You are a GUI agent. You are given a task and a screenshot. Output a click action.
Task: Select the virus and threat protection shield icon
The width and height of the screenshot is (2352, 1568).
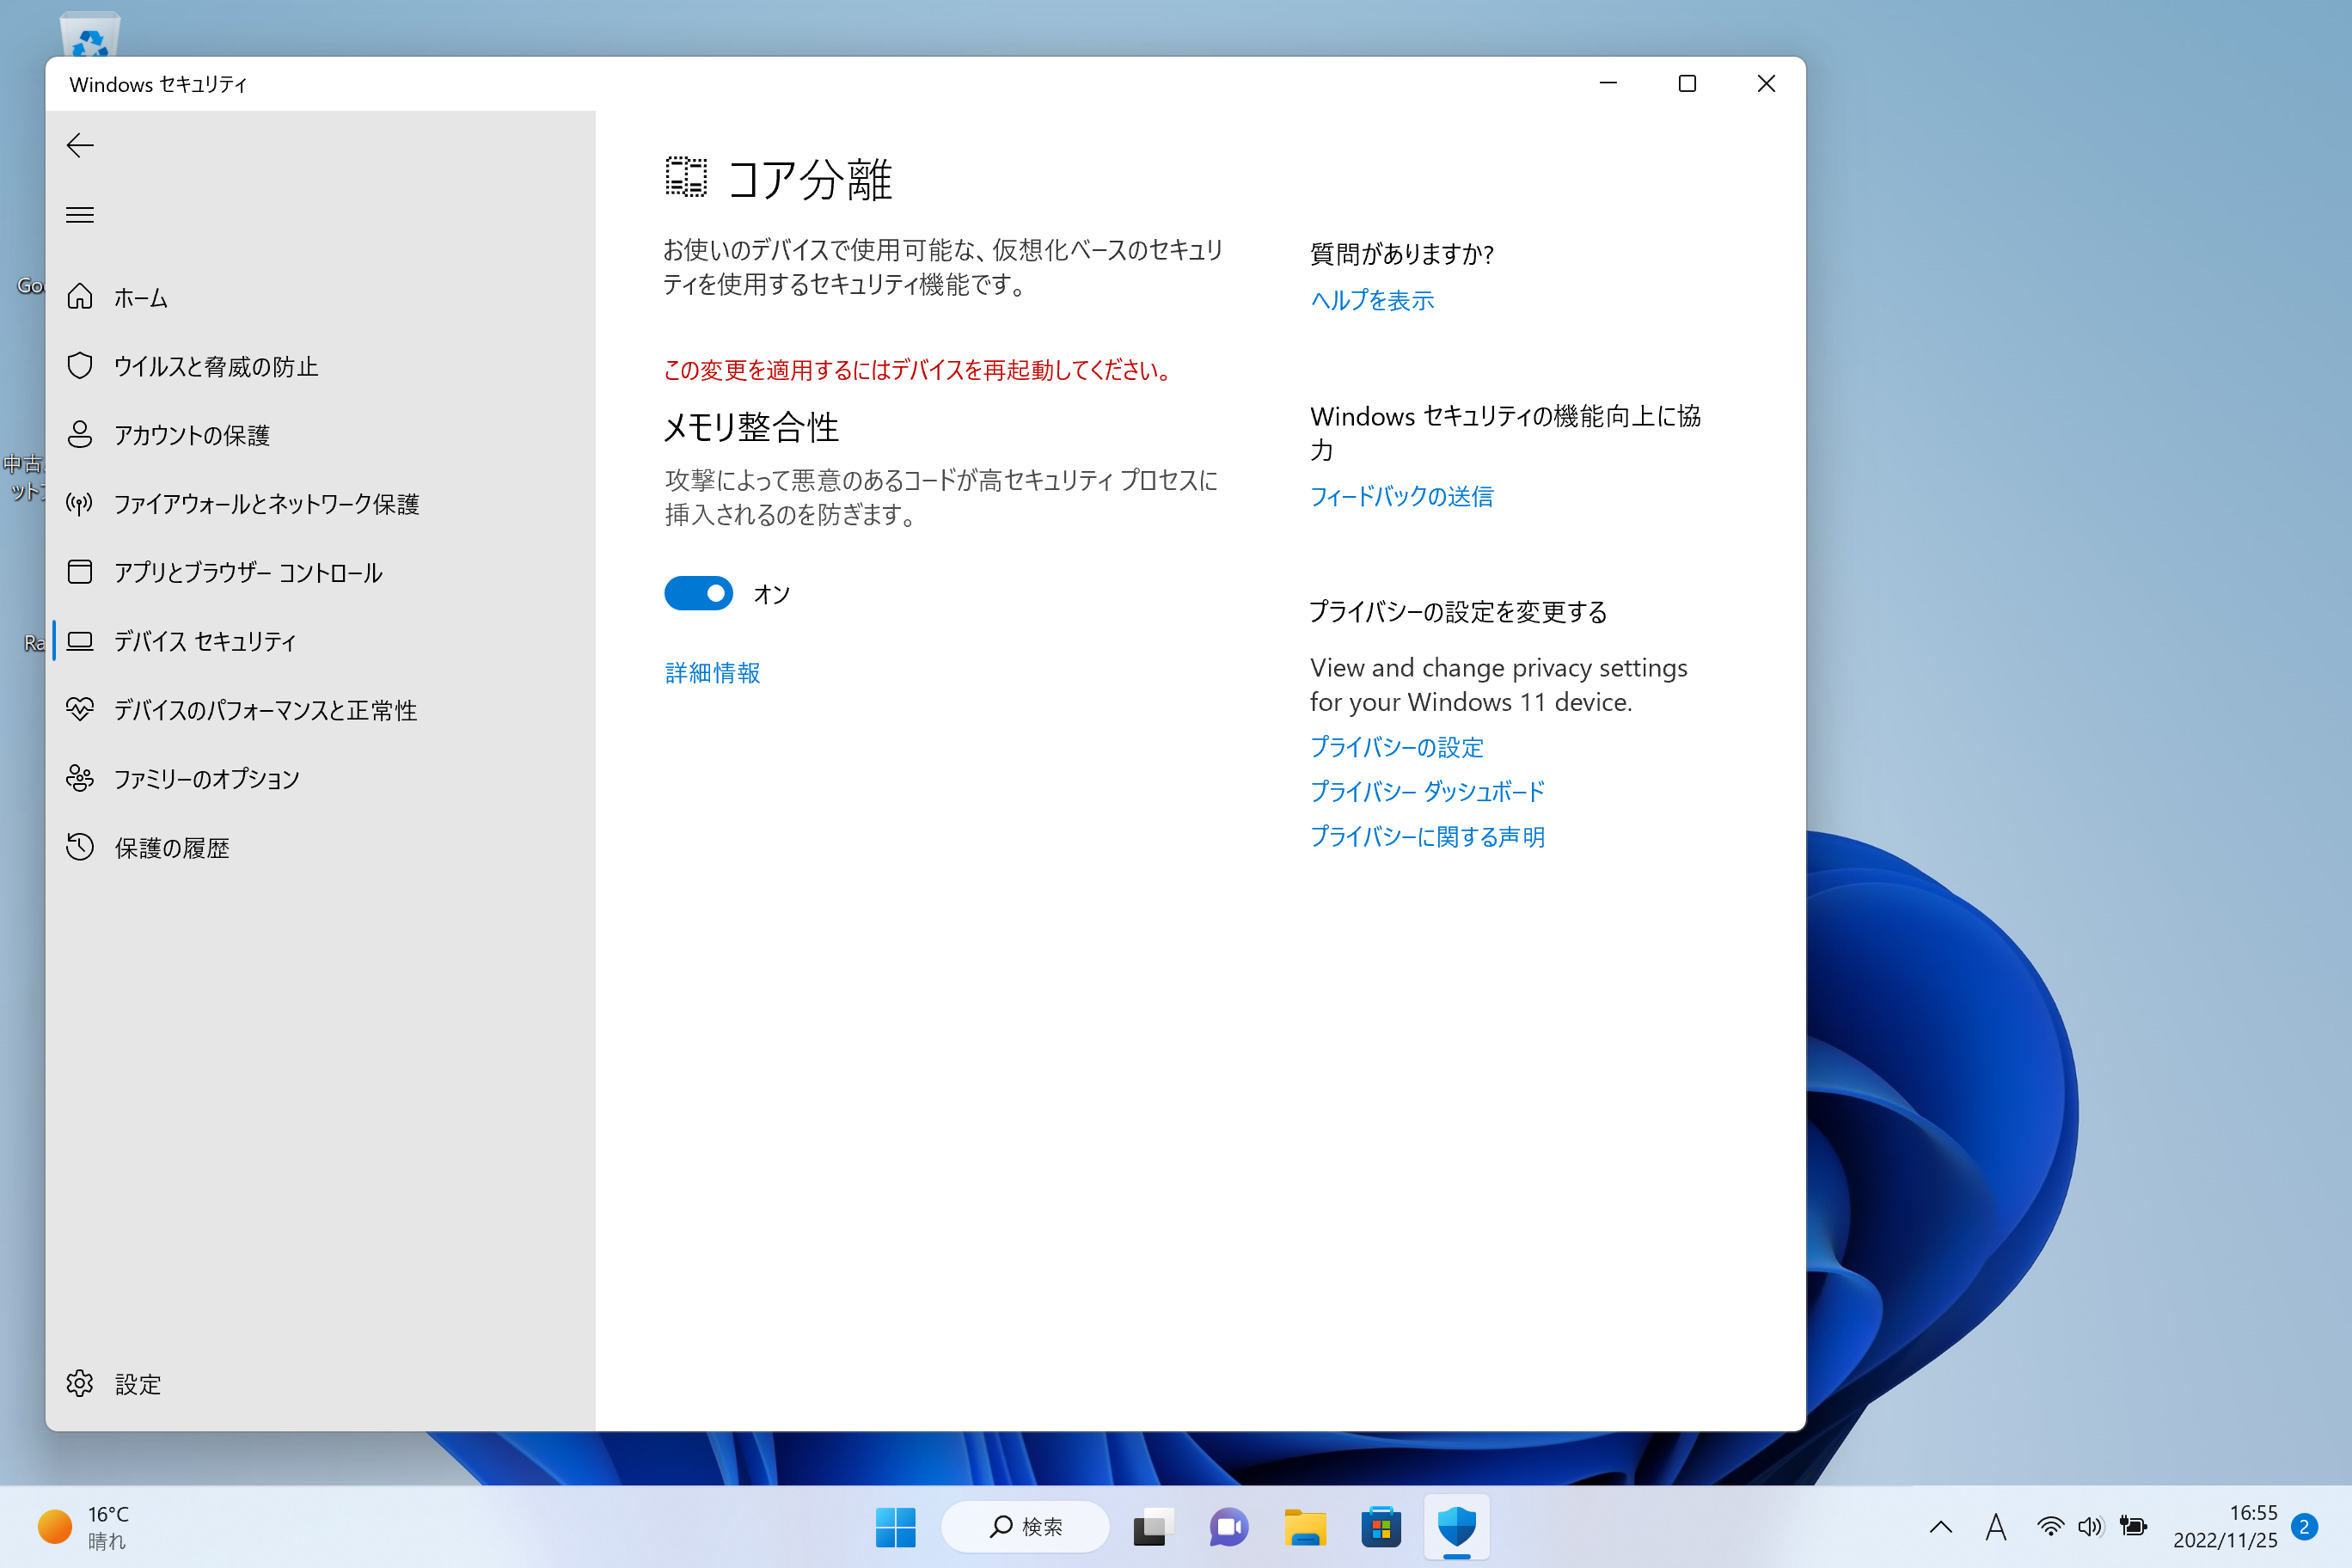(80, 366)
